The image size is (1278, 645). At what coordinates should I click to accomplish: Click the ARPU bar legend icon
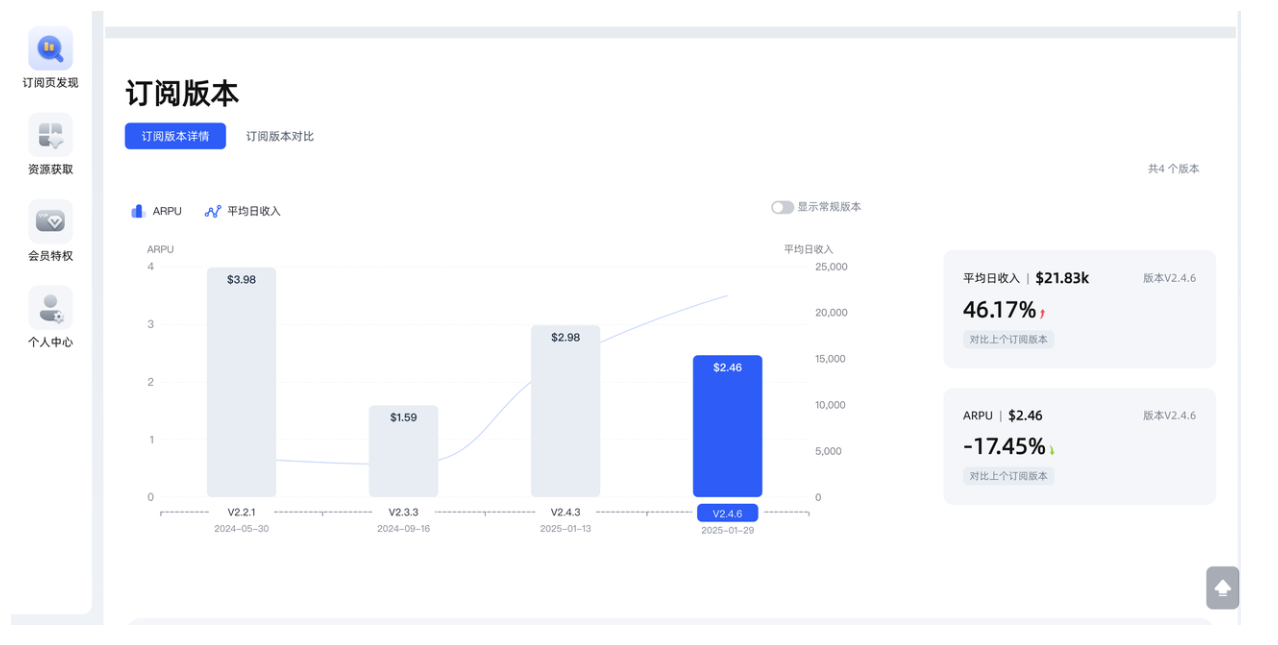coord(138,211)
